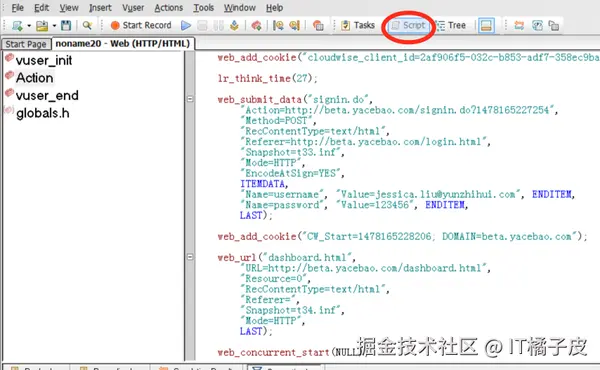Switch to Script view
Image resolution: width=600 pixels, height=370 pixels.
[408, 25]
